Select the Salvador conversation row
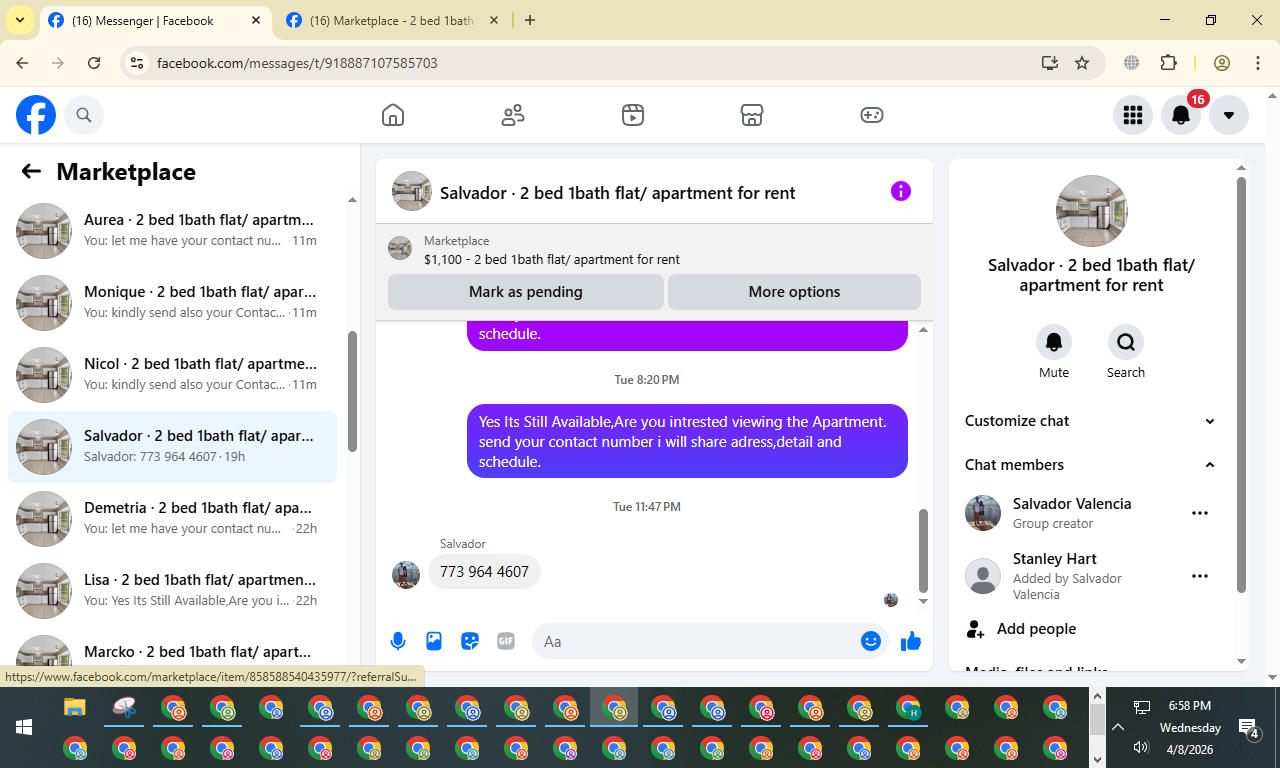 (172, 446)
